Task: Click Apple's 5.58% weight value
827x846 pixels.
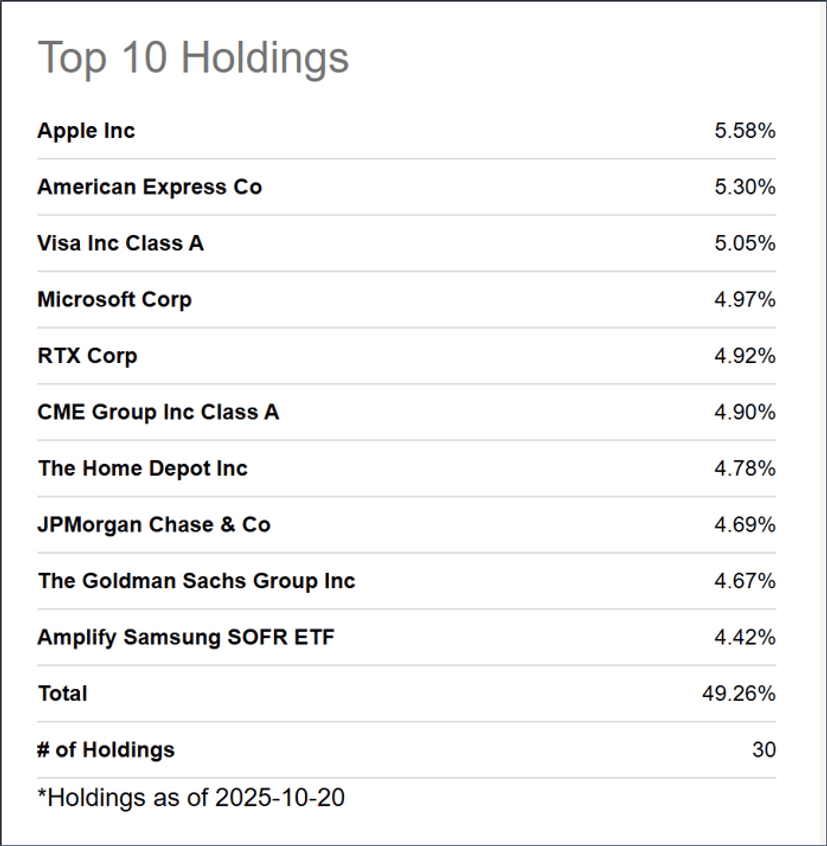Action: [745, 131]
